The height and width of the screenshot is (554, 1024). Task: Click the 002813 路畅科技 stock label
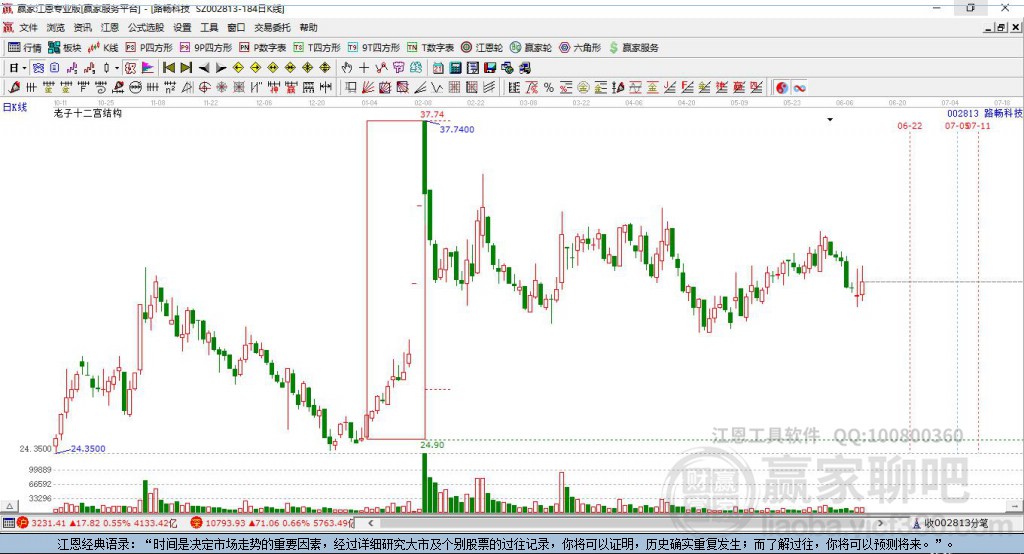tap(985, 113)
